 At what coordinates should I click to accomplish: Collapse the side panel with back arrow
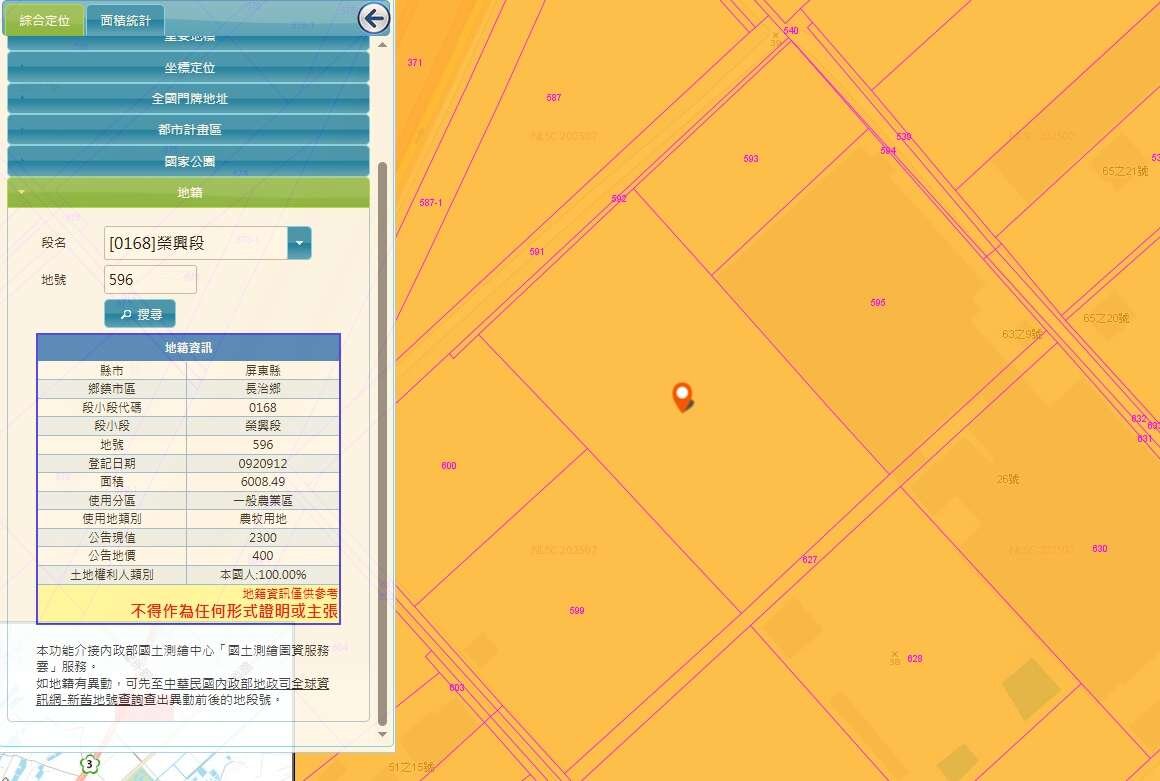click(x=373, y=17)
